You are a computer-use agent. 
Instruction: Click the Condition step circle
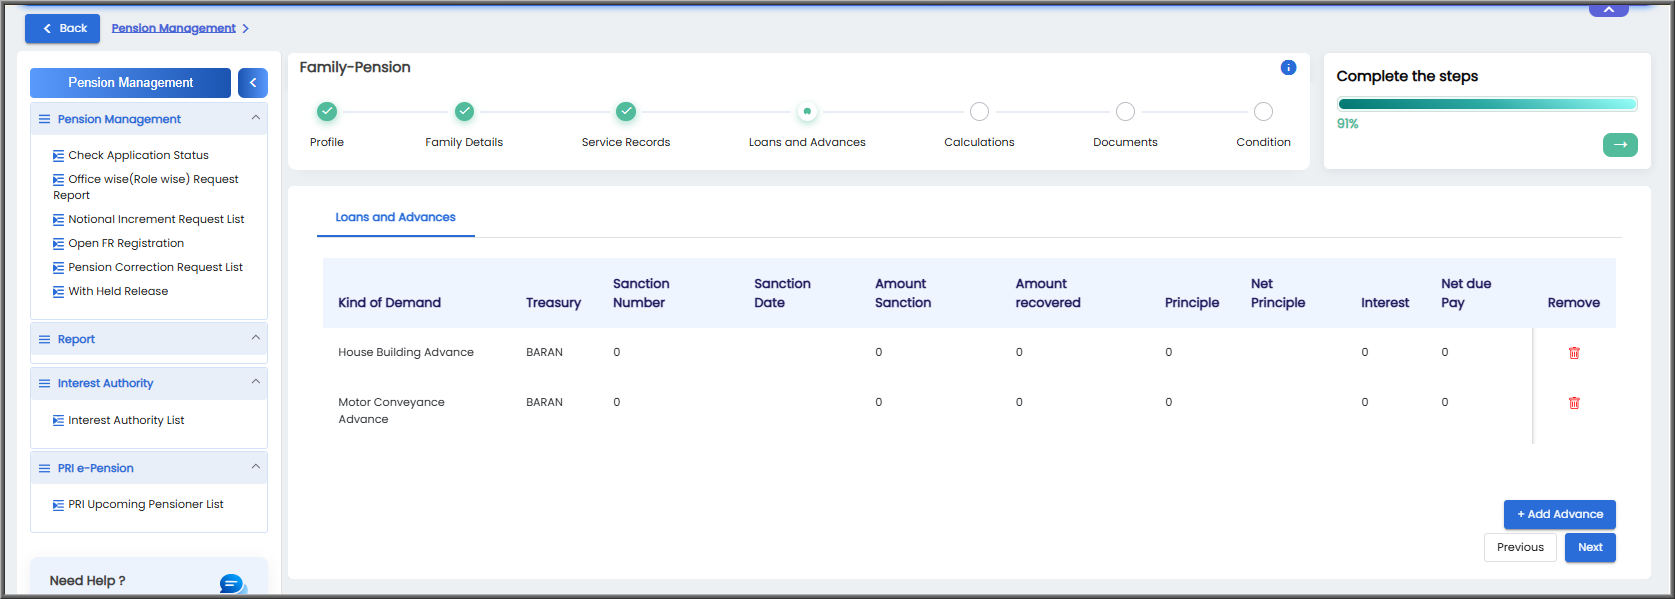pos(1263,112)
